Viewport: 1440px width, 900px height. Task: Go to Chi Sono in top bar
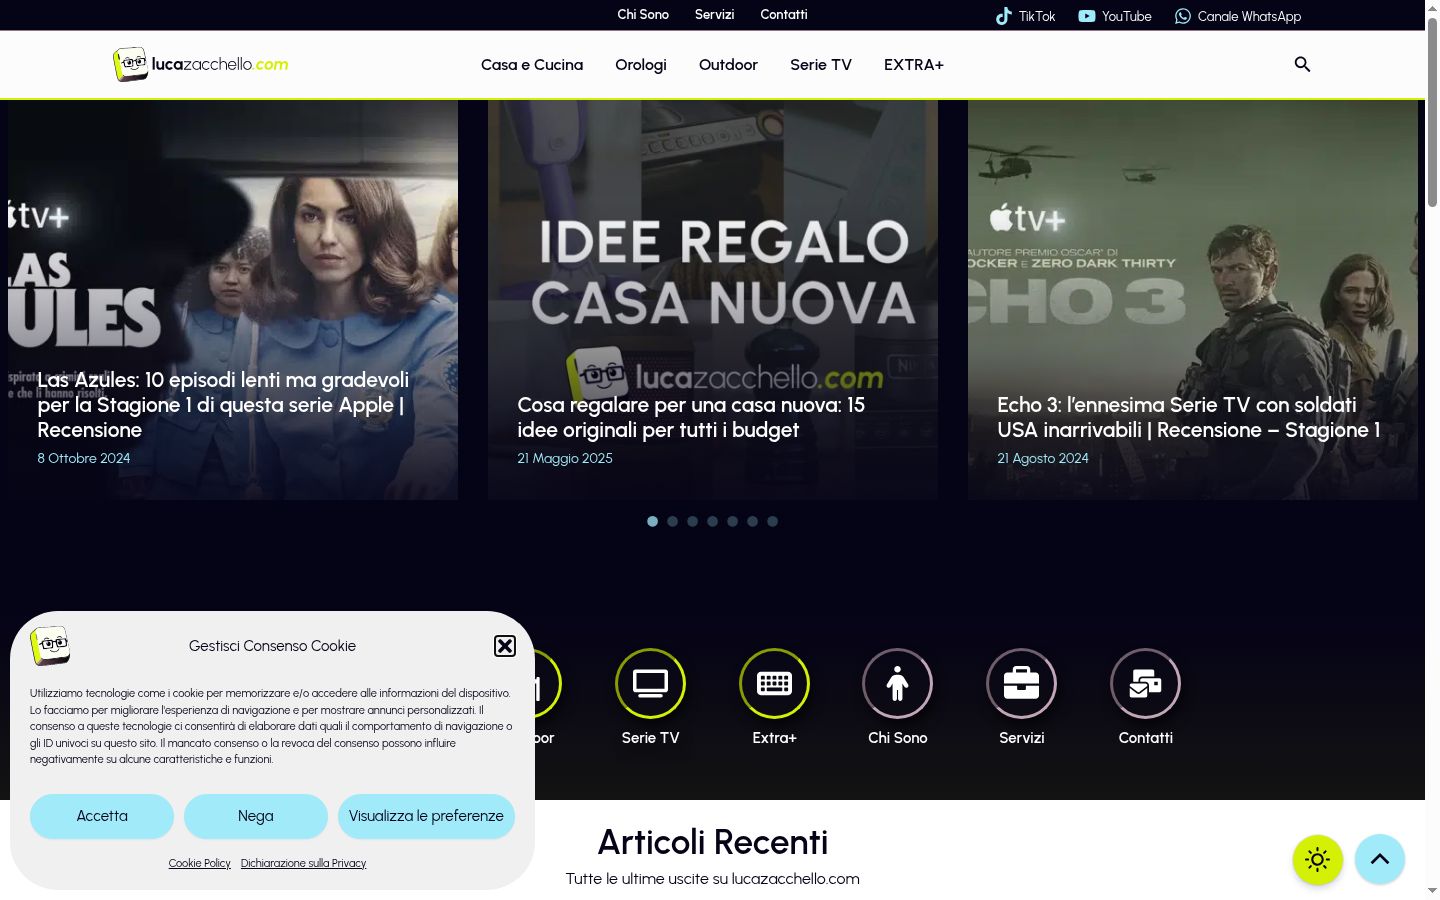point(643,14)
